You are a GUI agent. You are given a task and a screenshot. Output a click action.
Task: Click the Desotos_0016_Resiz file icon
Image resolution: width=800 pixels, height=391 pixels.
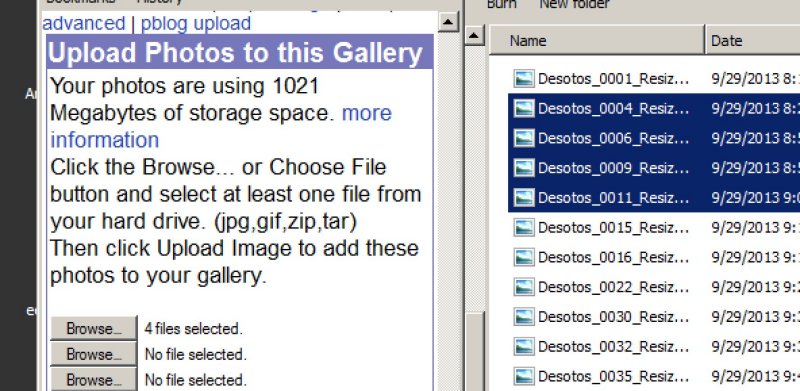click(x=524, y=257)
